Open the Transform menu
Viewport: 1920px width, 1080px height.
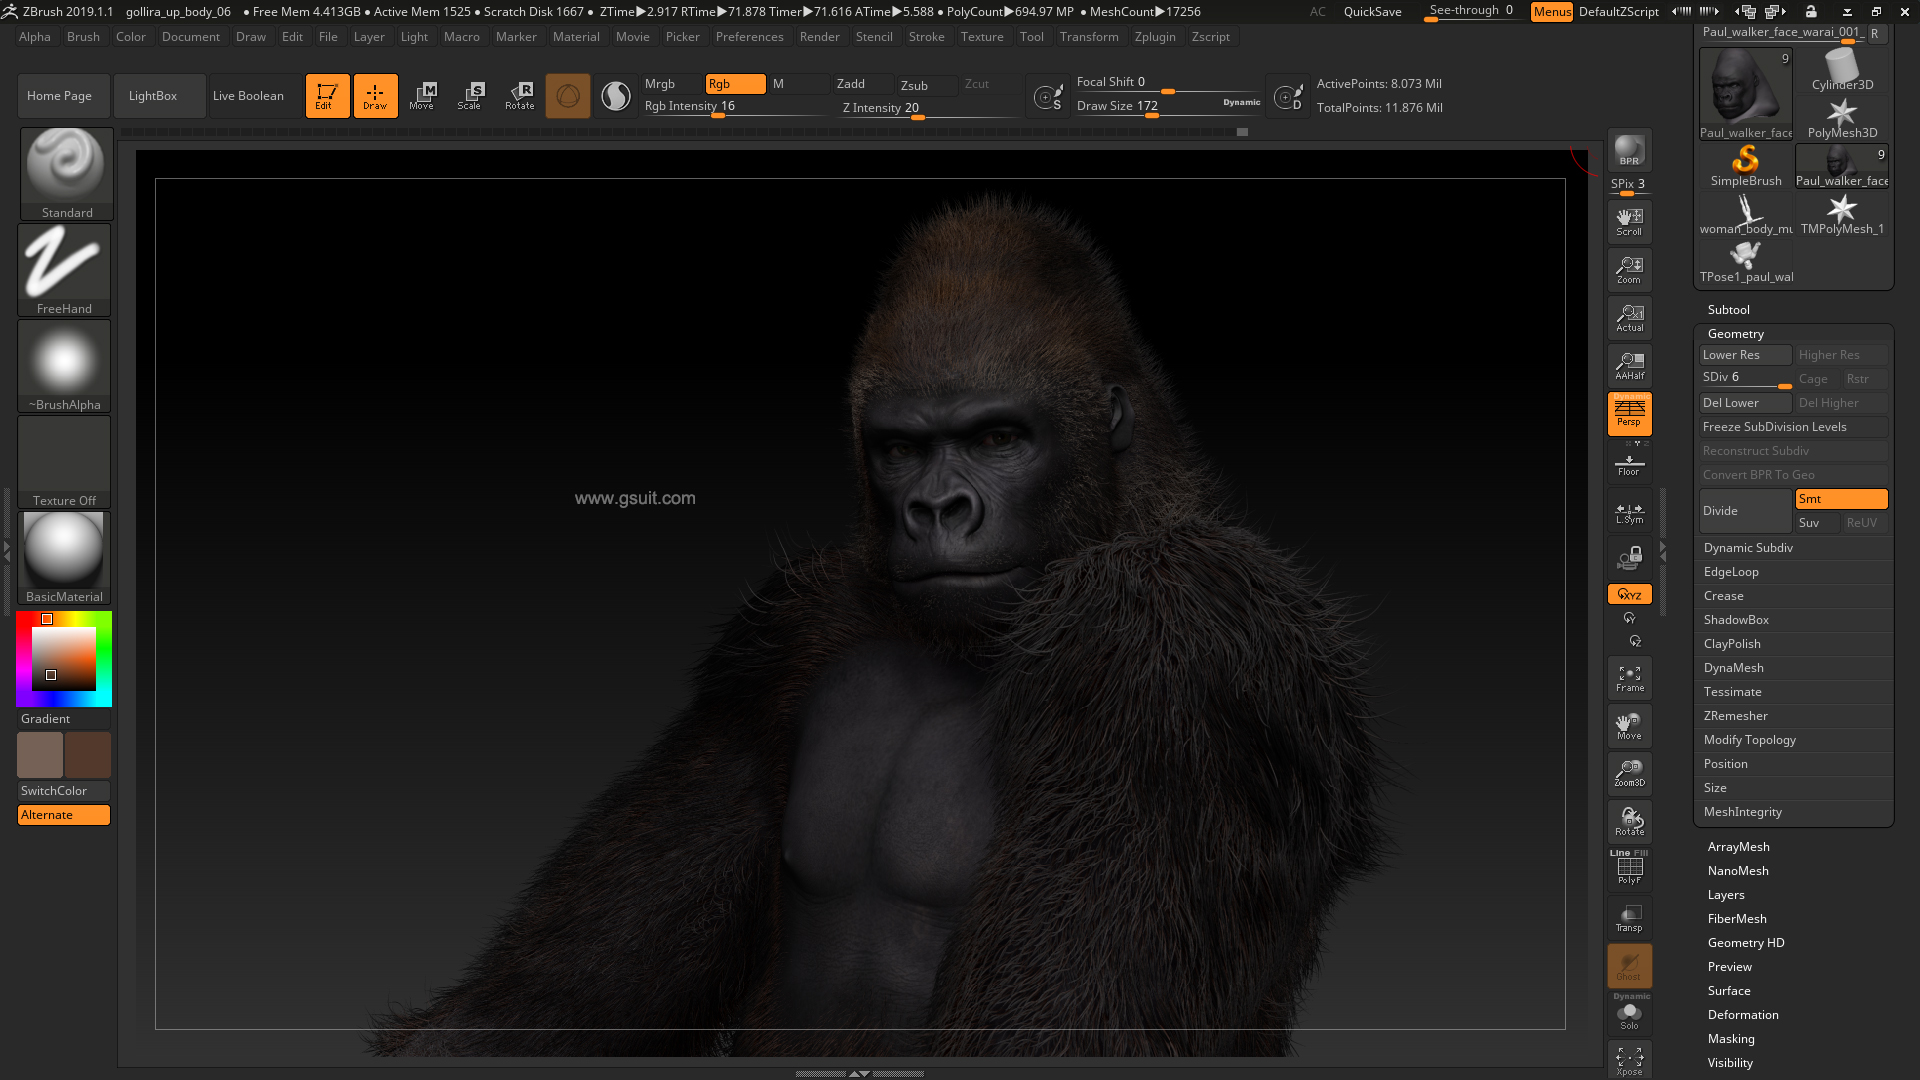tap(1089, 37)
